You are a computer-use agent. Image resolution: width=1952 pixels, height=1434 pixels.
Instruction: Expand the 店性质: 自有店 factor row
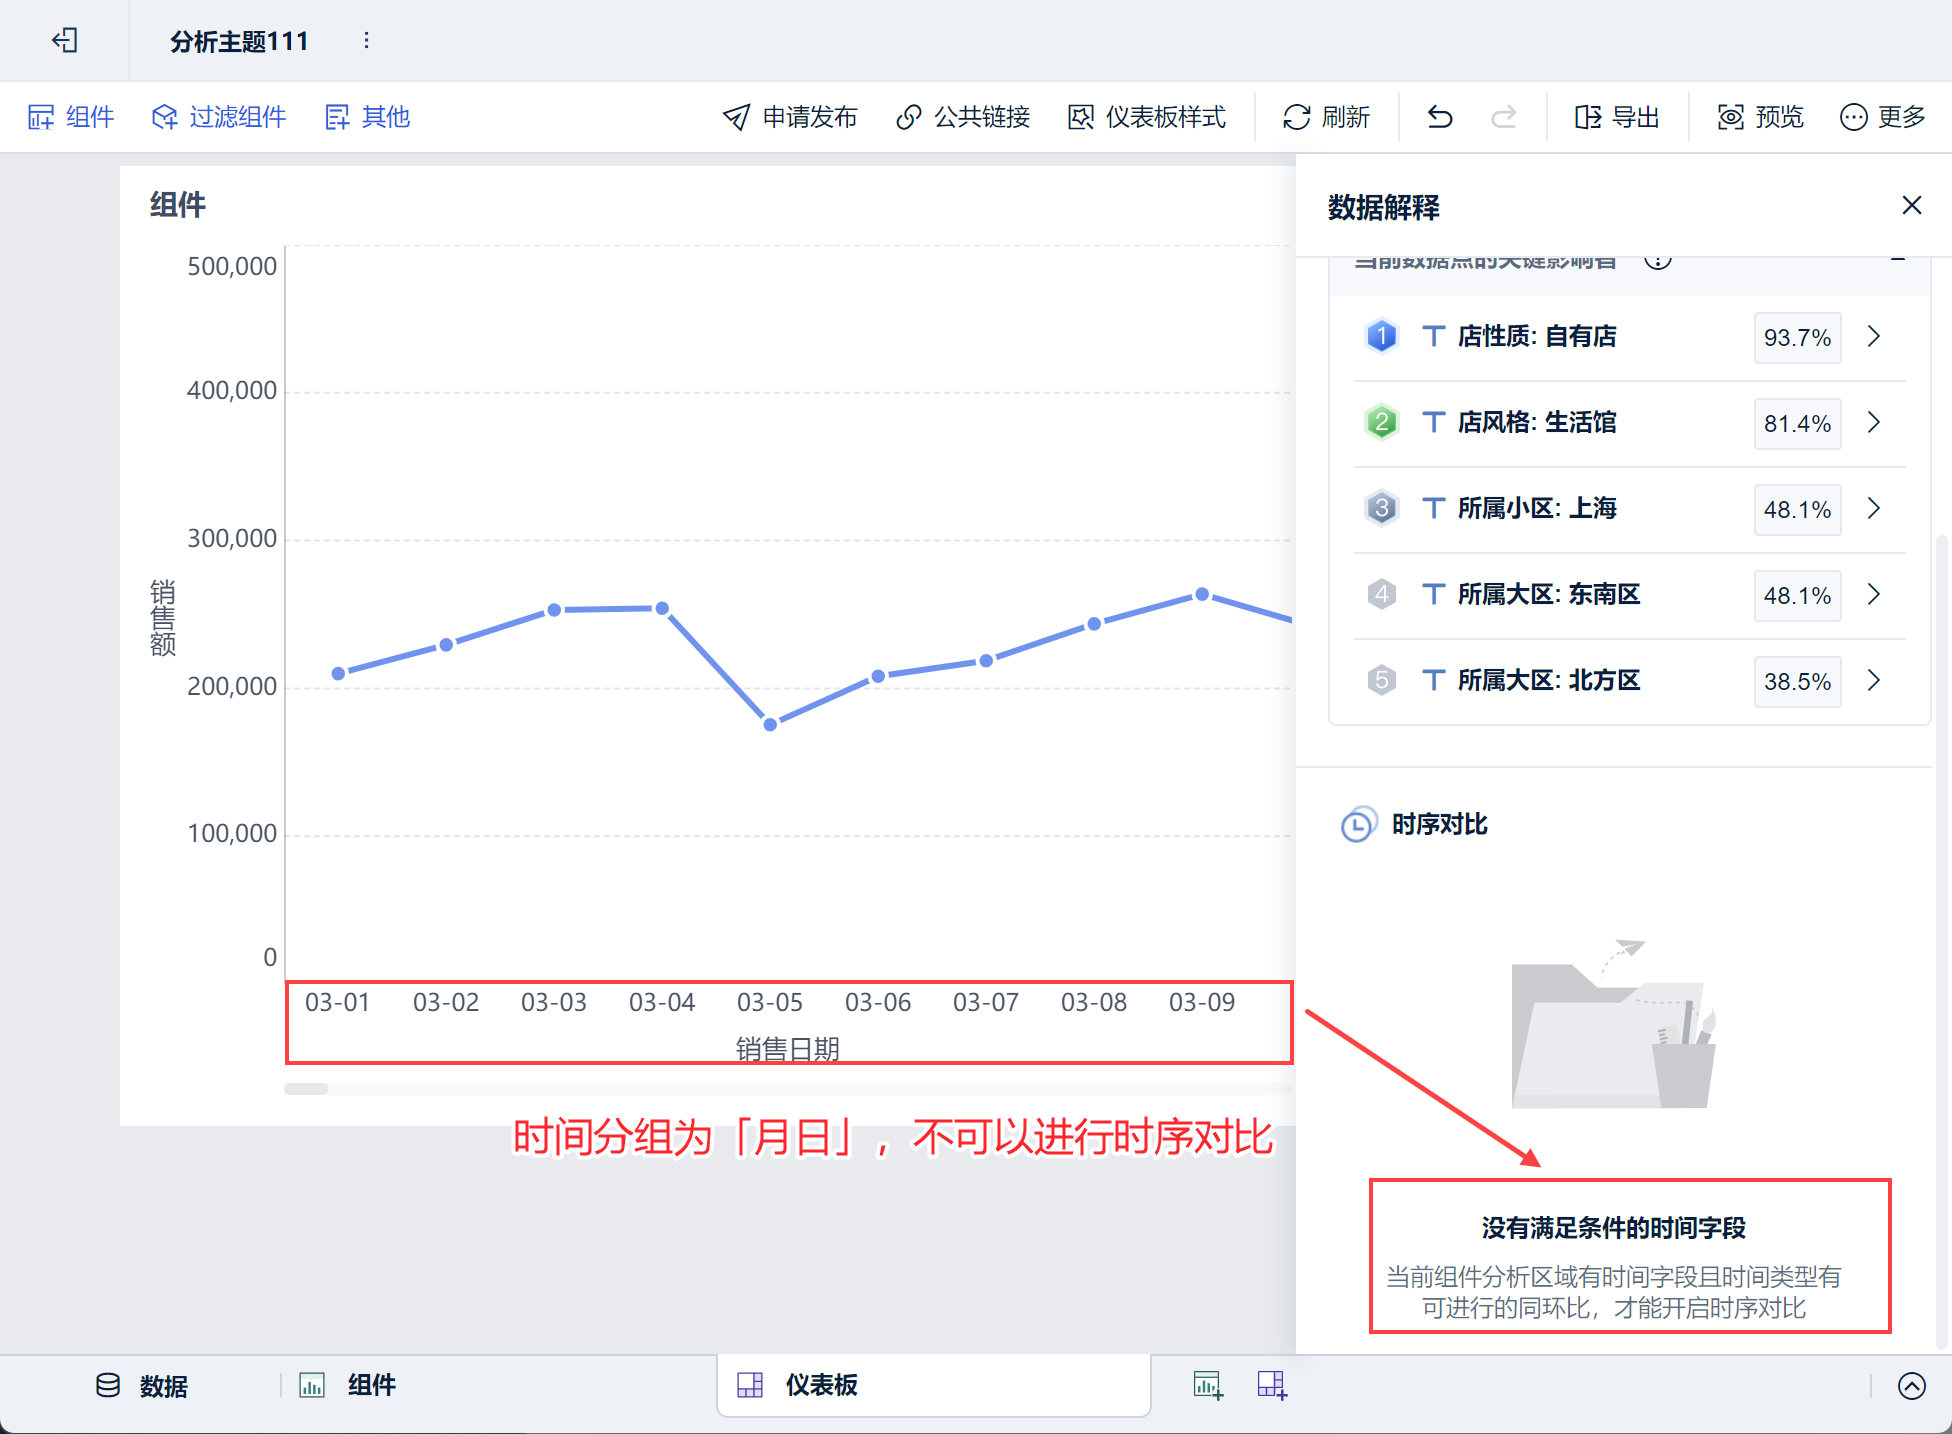click(1874, 337)
